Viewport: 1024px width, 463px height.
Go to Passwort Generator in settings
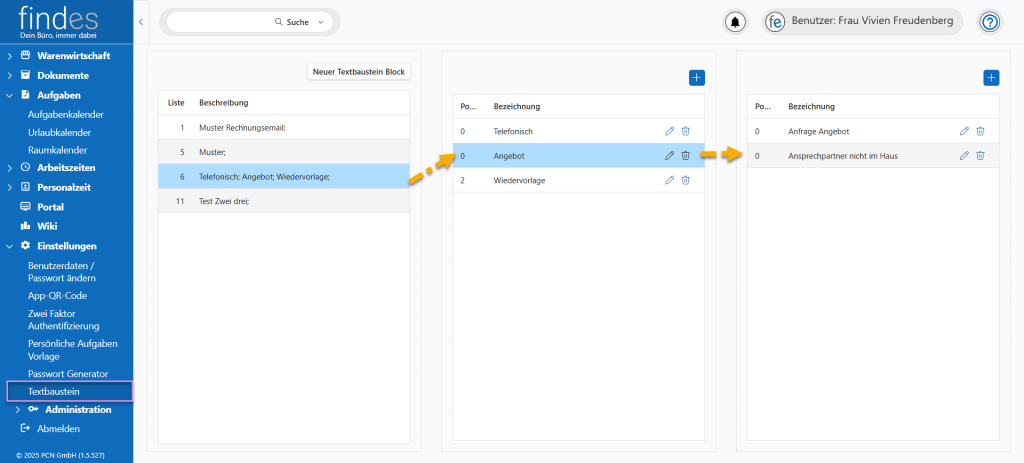click(x=68, y=373)
